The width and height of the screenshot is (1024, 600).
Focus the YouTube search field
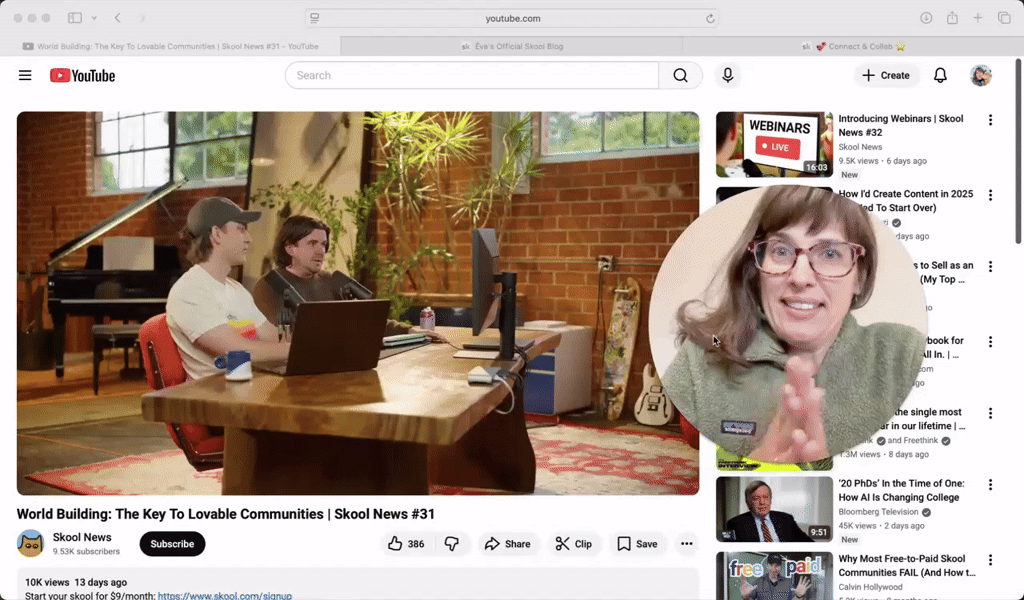[472, 76]
